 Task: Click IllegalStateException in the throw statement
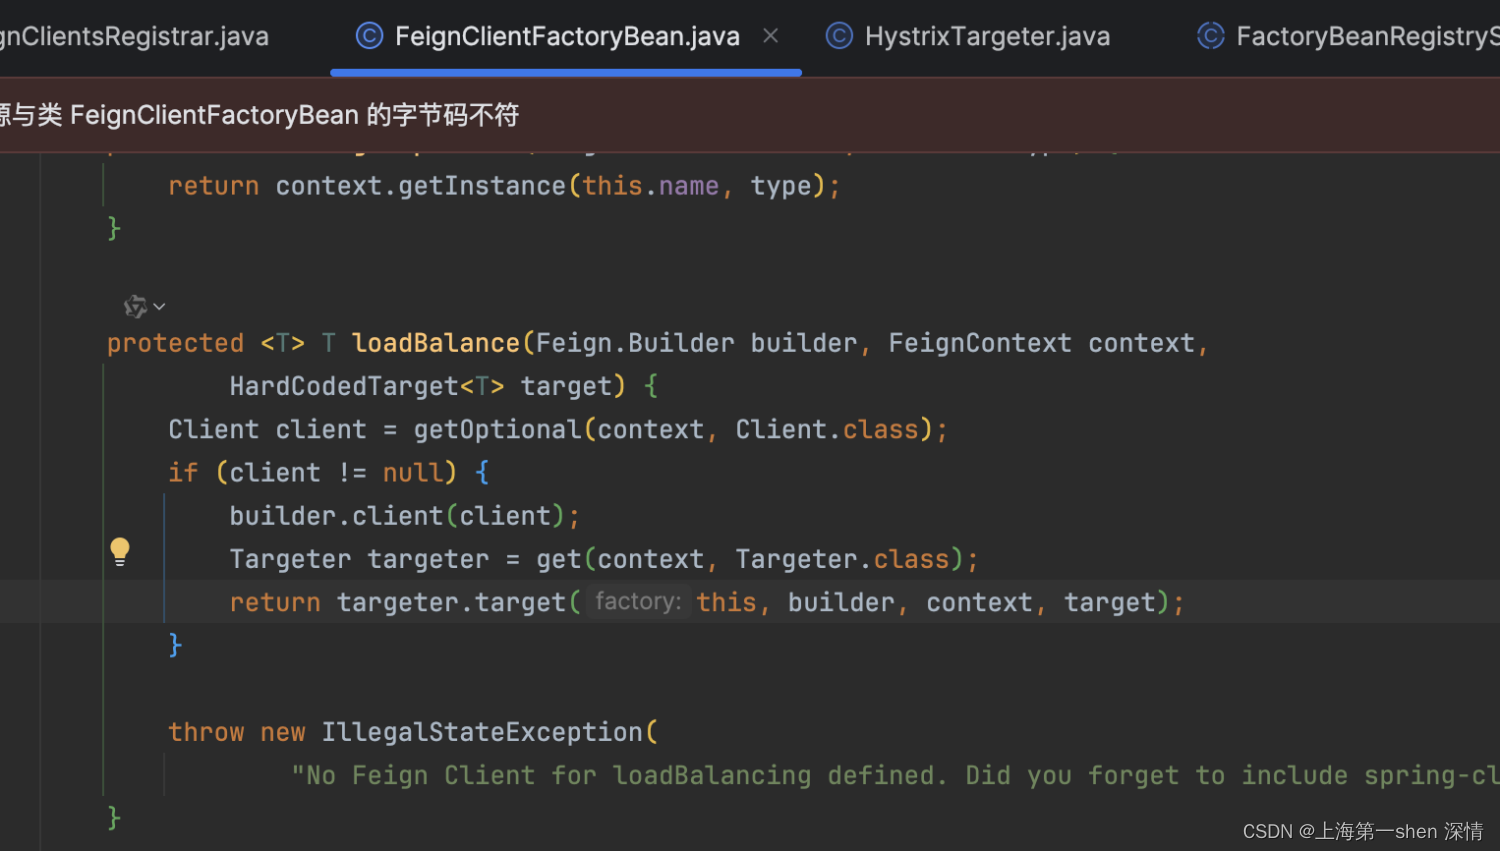click(482, 732)
